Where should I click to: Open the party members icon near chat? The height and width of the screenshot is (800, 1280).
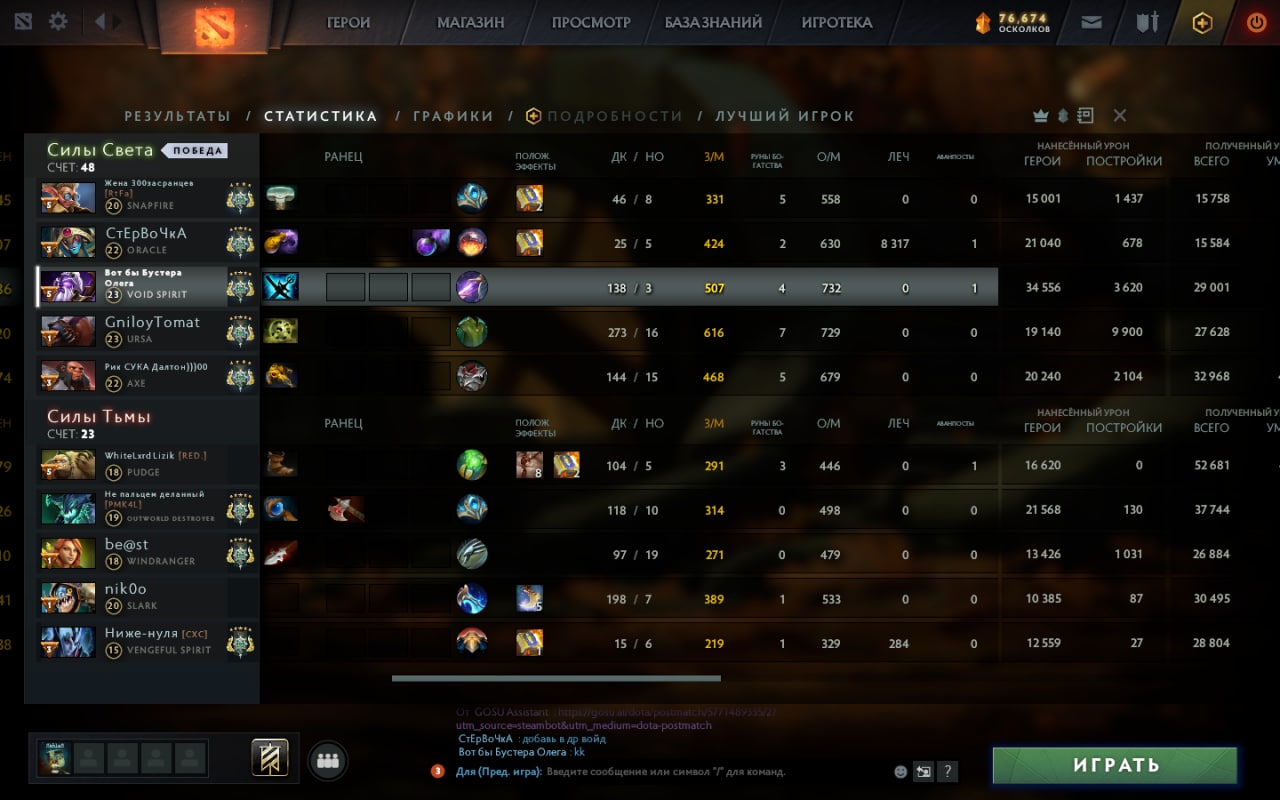tap(327, 760)
